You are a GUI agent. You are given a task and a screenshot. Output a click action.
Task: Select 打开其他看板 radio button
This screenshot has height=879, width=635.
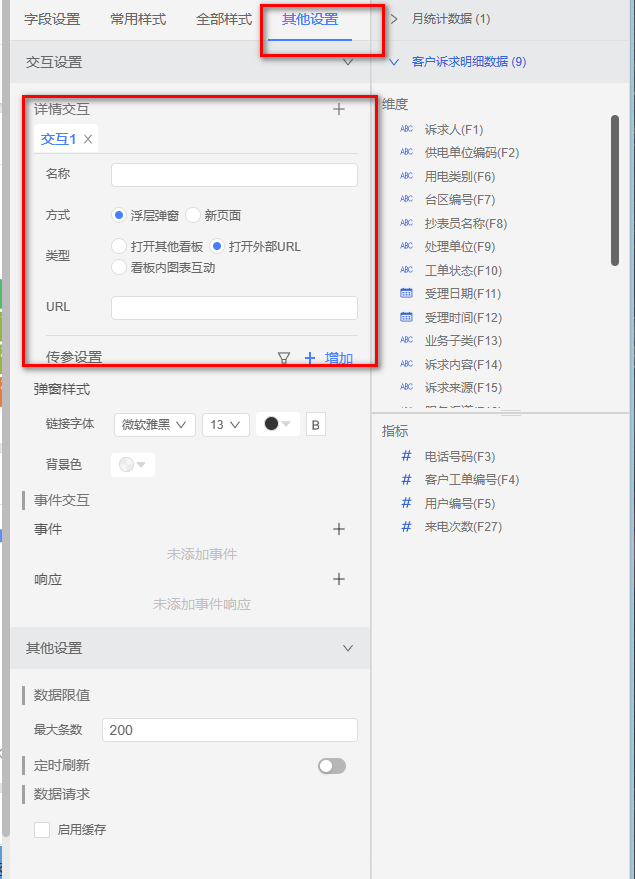coord(119,246)
